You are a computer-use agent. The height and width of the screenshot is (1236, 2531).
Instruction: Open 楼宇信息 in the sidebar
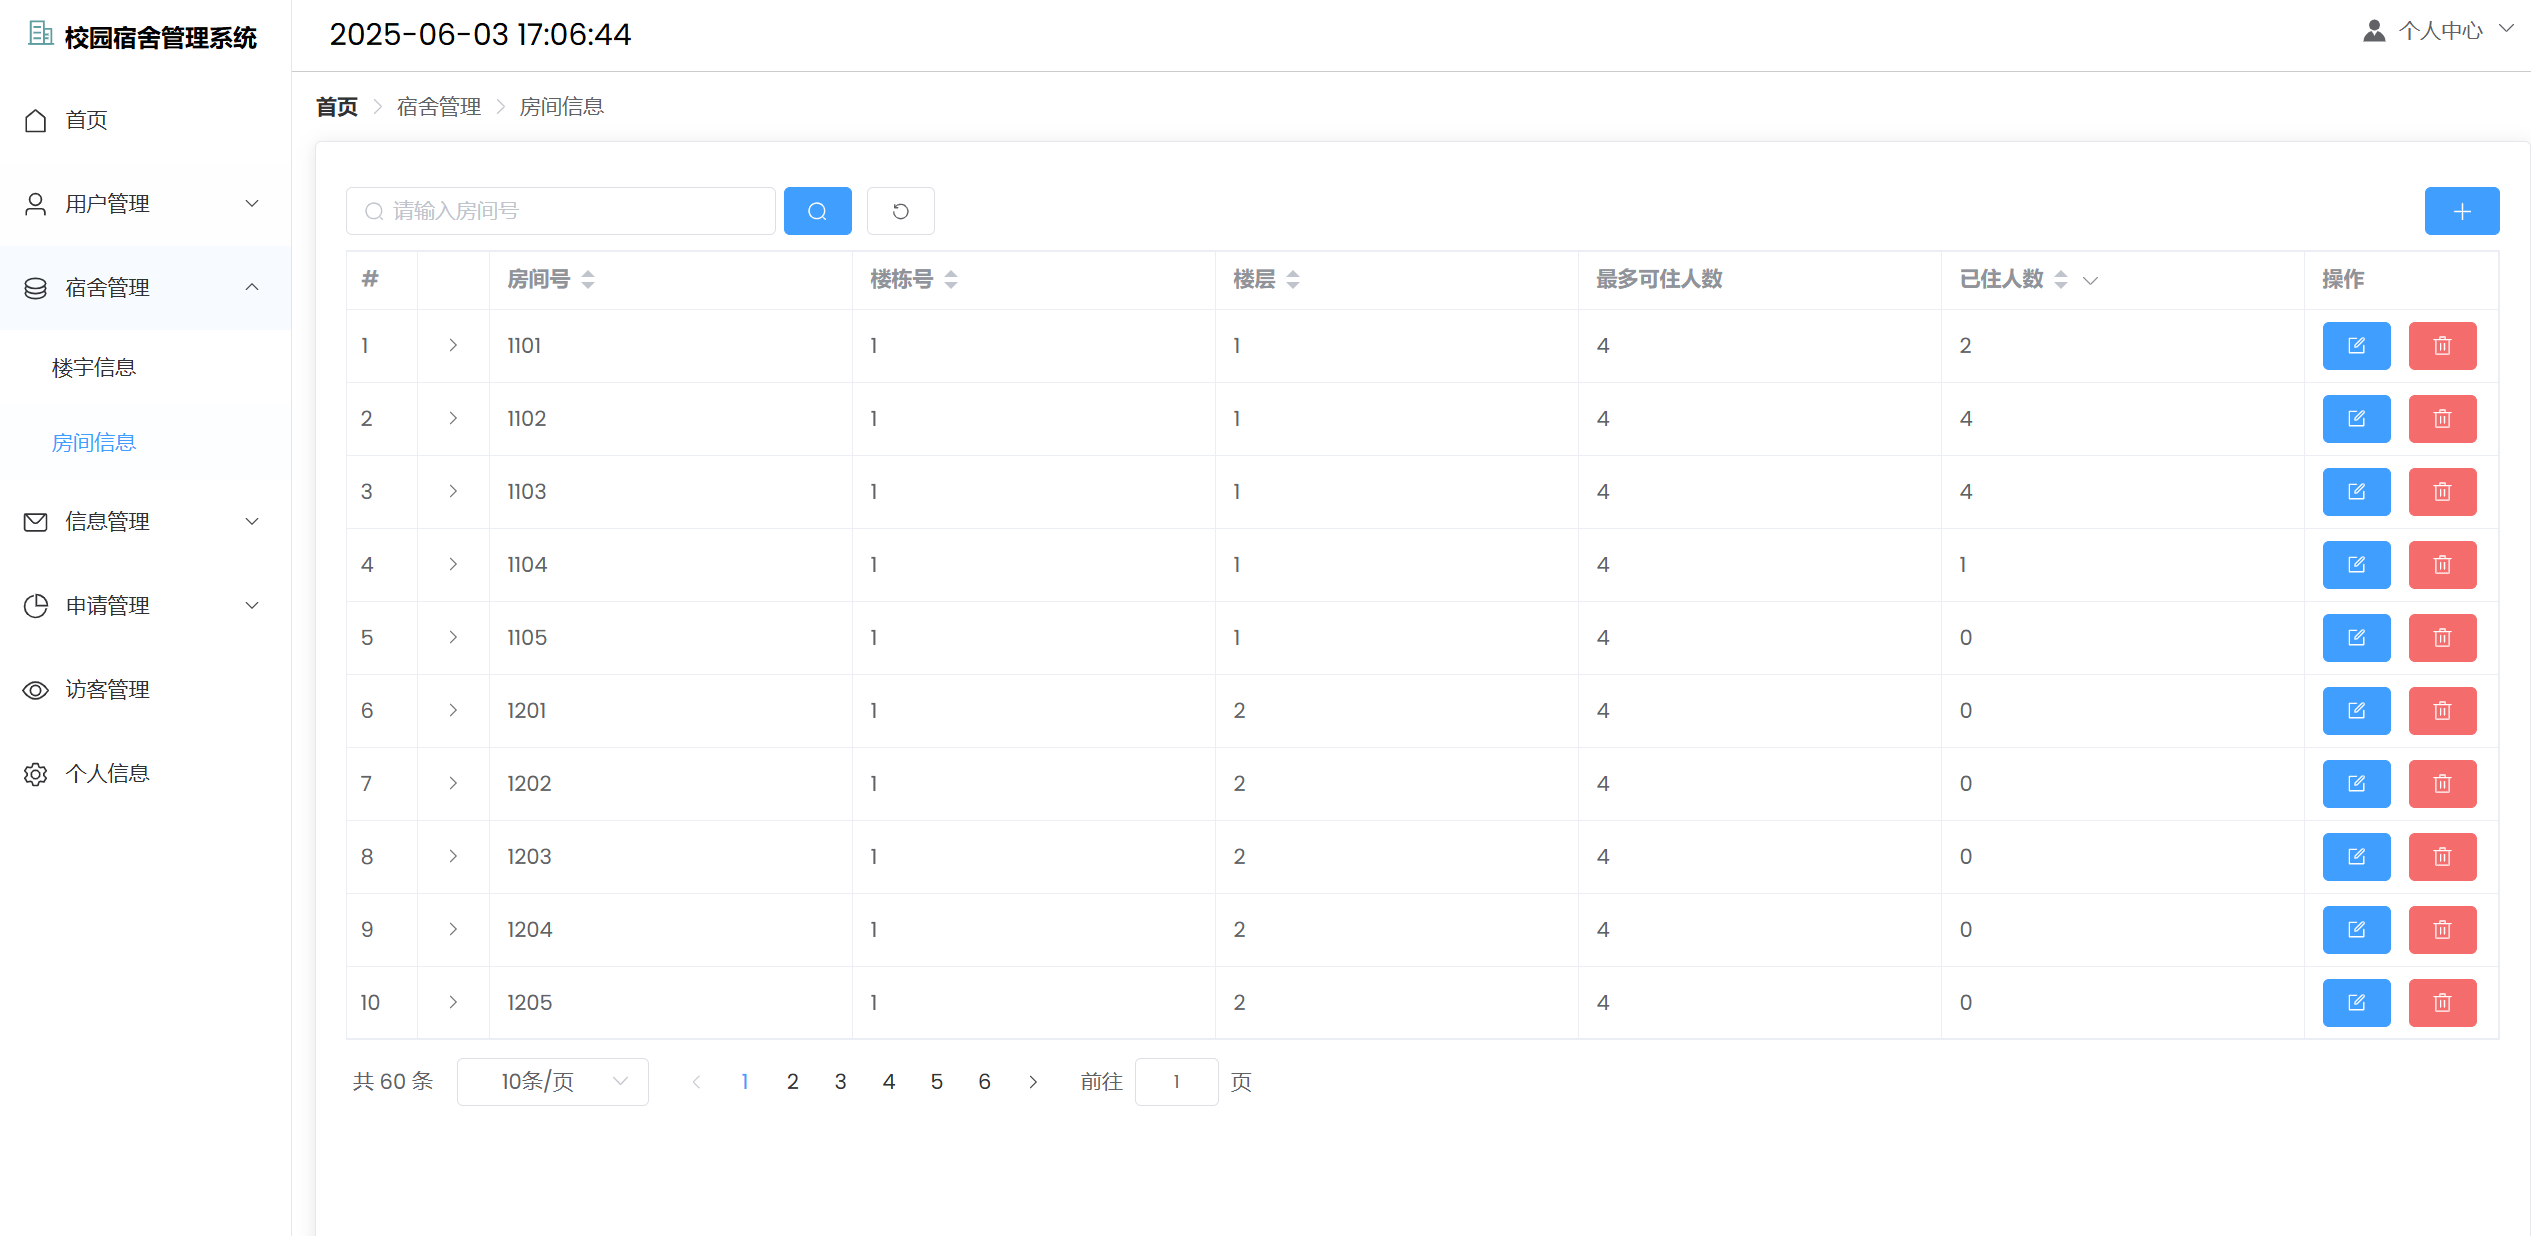pyautogui.click(x=94, y=368)
